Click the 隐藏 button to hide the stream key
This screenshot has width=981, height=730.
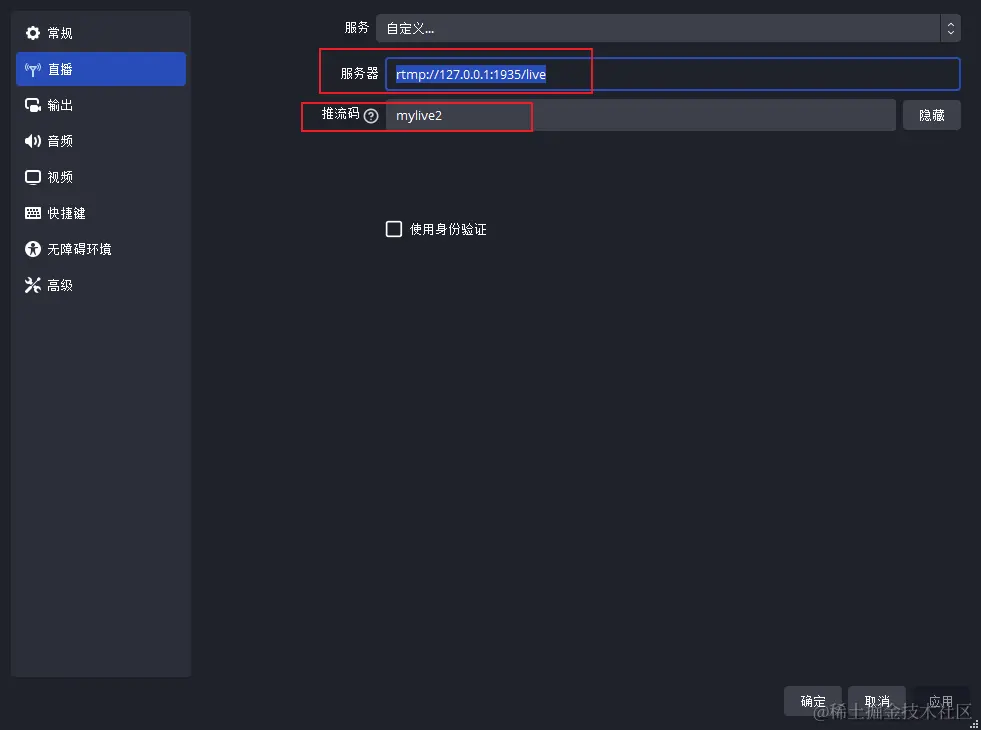pos(932,115)
